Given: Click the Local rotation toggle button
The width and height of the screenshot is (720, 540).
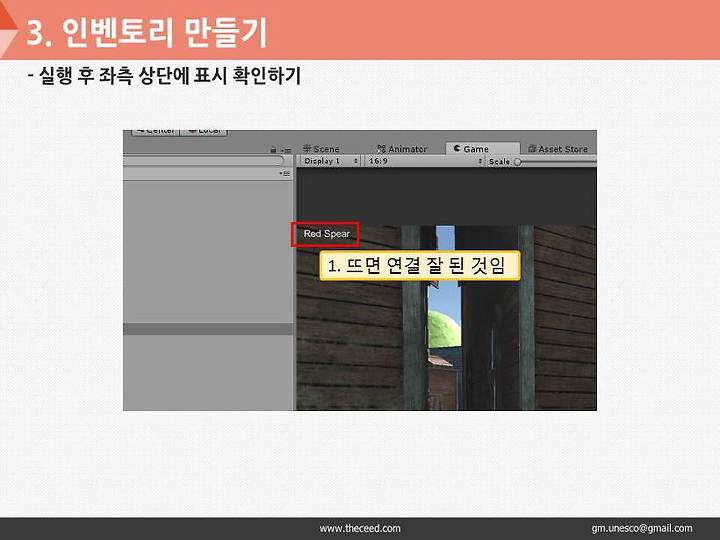Looking at the screenshot, I should [203, 132].
